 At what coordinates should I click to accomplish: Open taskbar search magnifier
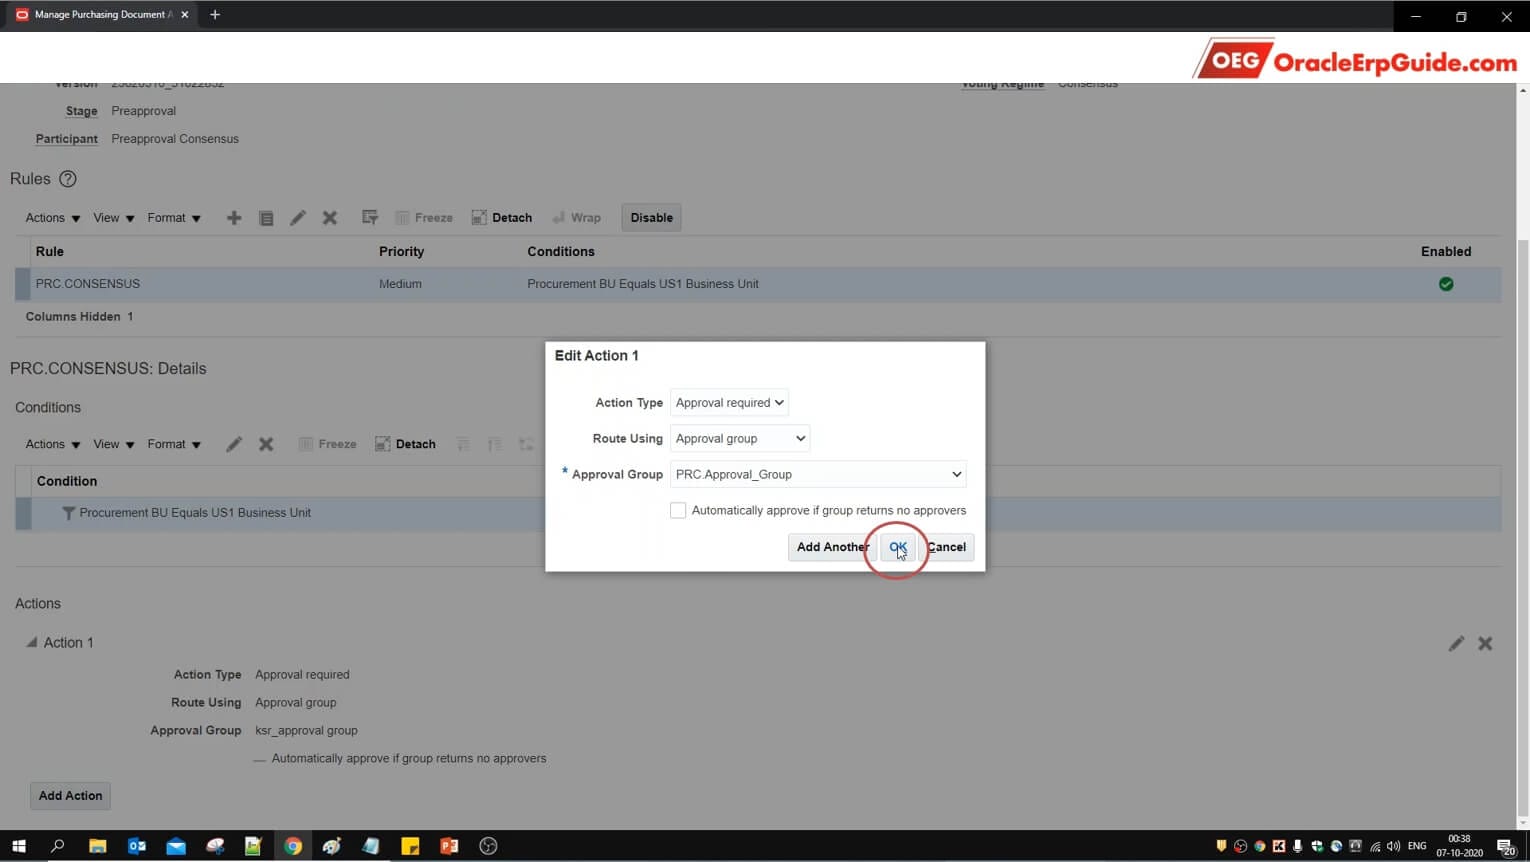(x=57, y=846)
